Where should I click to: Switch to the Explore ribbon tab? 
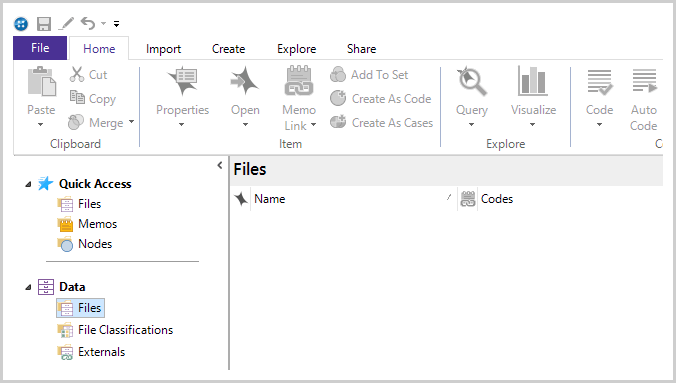297,49
